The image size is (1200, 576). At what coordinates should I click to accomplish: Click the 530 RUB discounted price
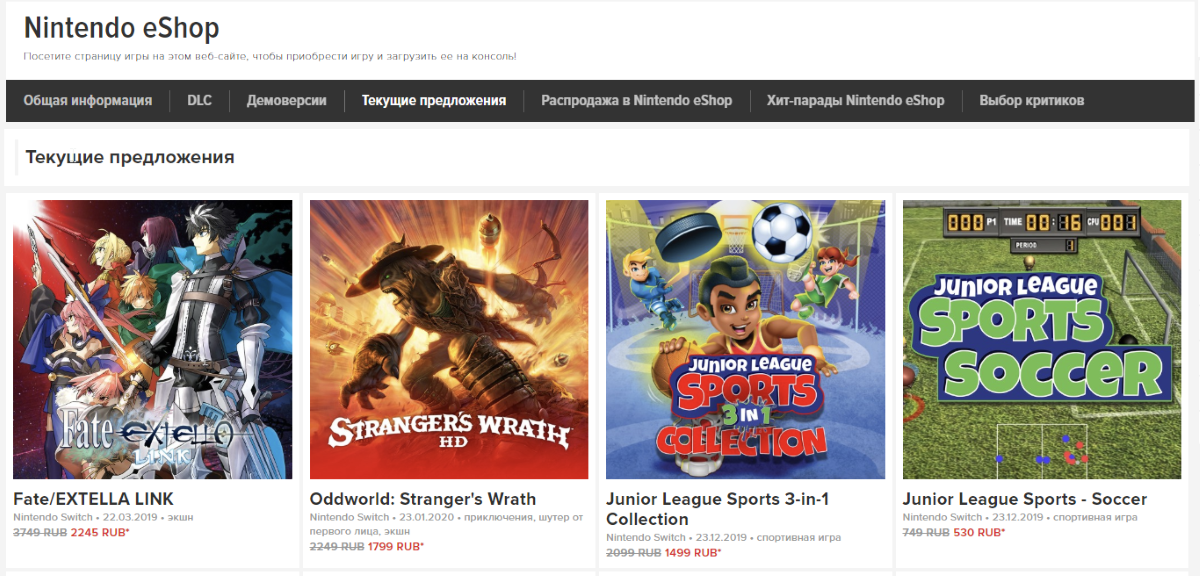point(979,532)
